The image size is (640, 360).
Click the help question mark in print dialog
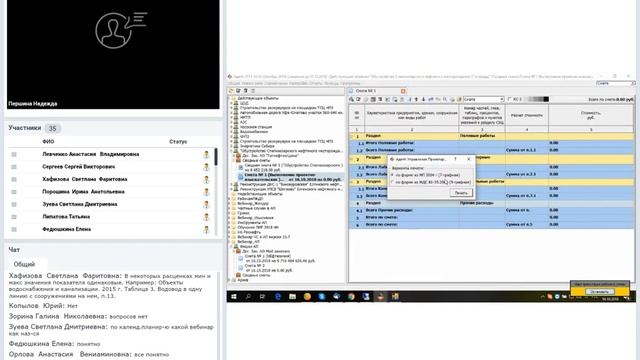coord(455,159)
